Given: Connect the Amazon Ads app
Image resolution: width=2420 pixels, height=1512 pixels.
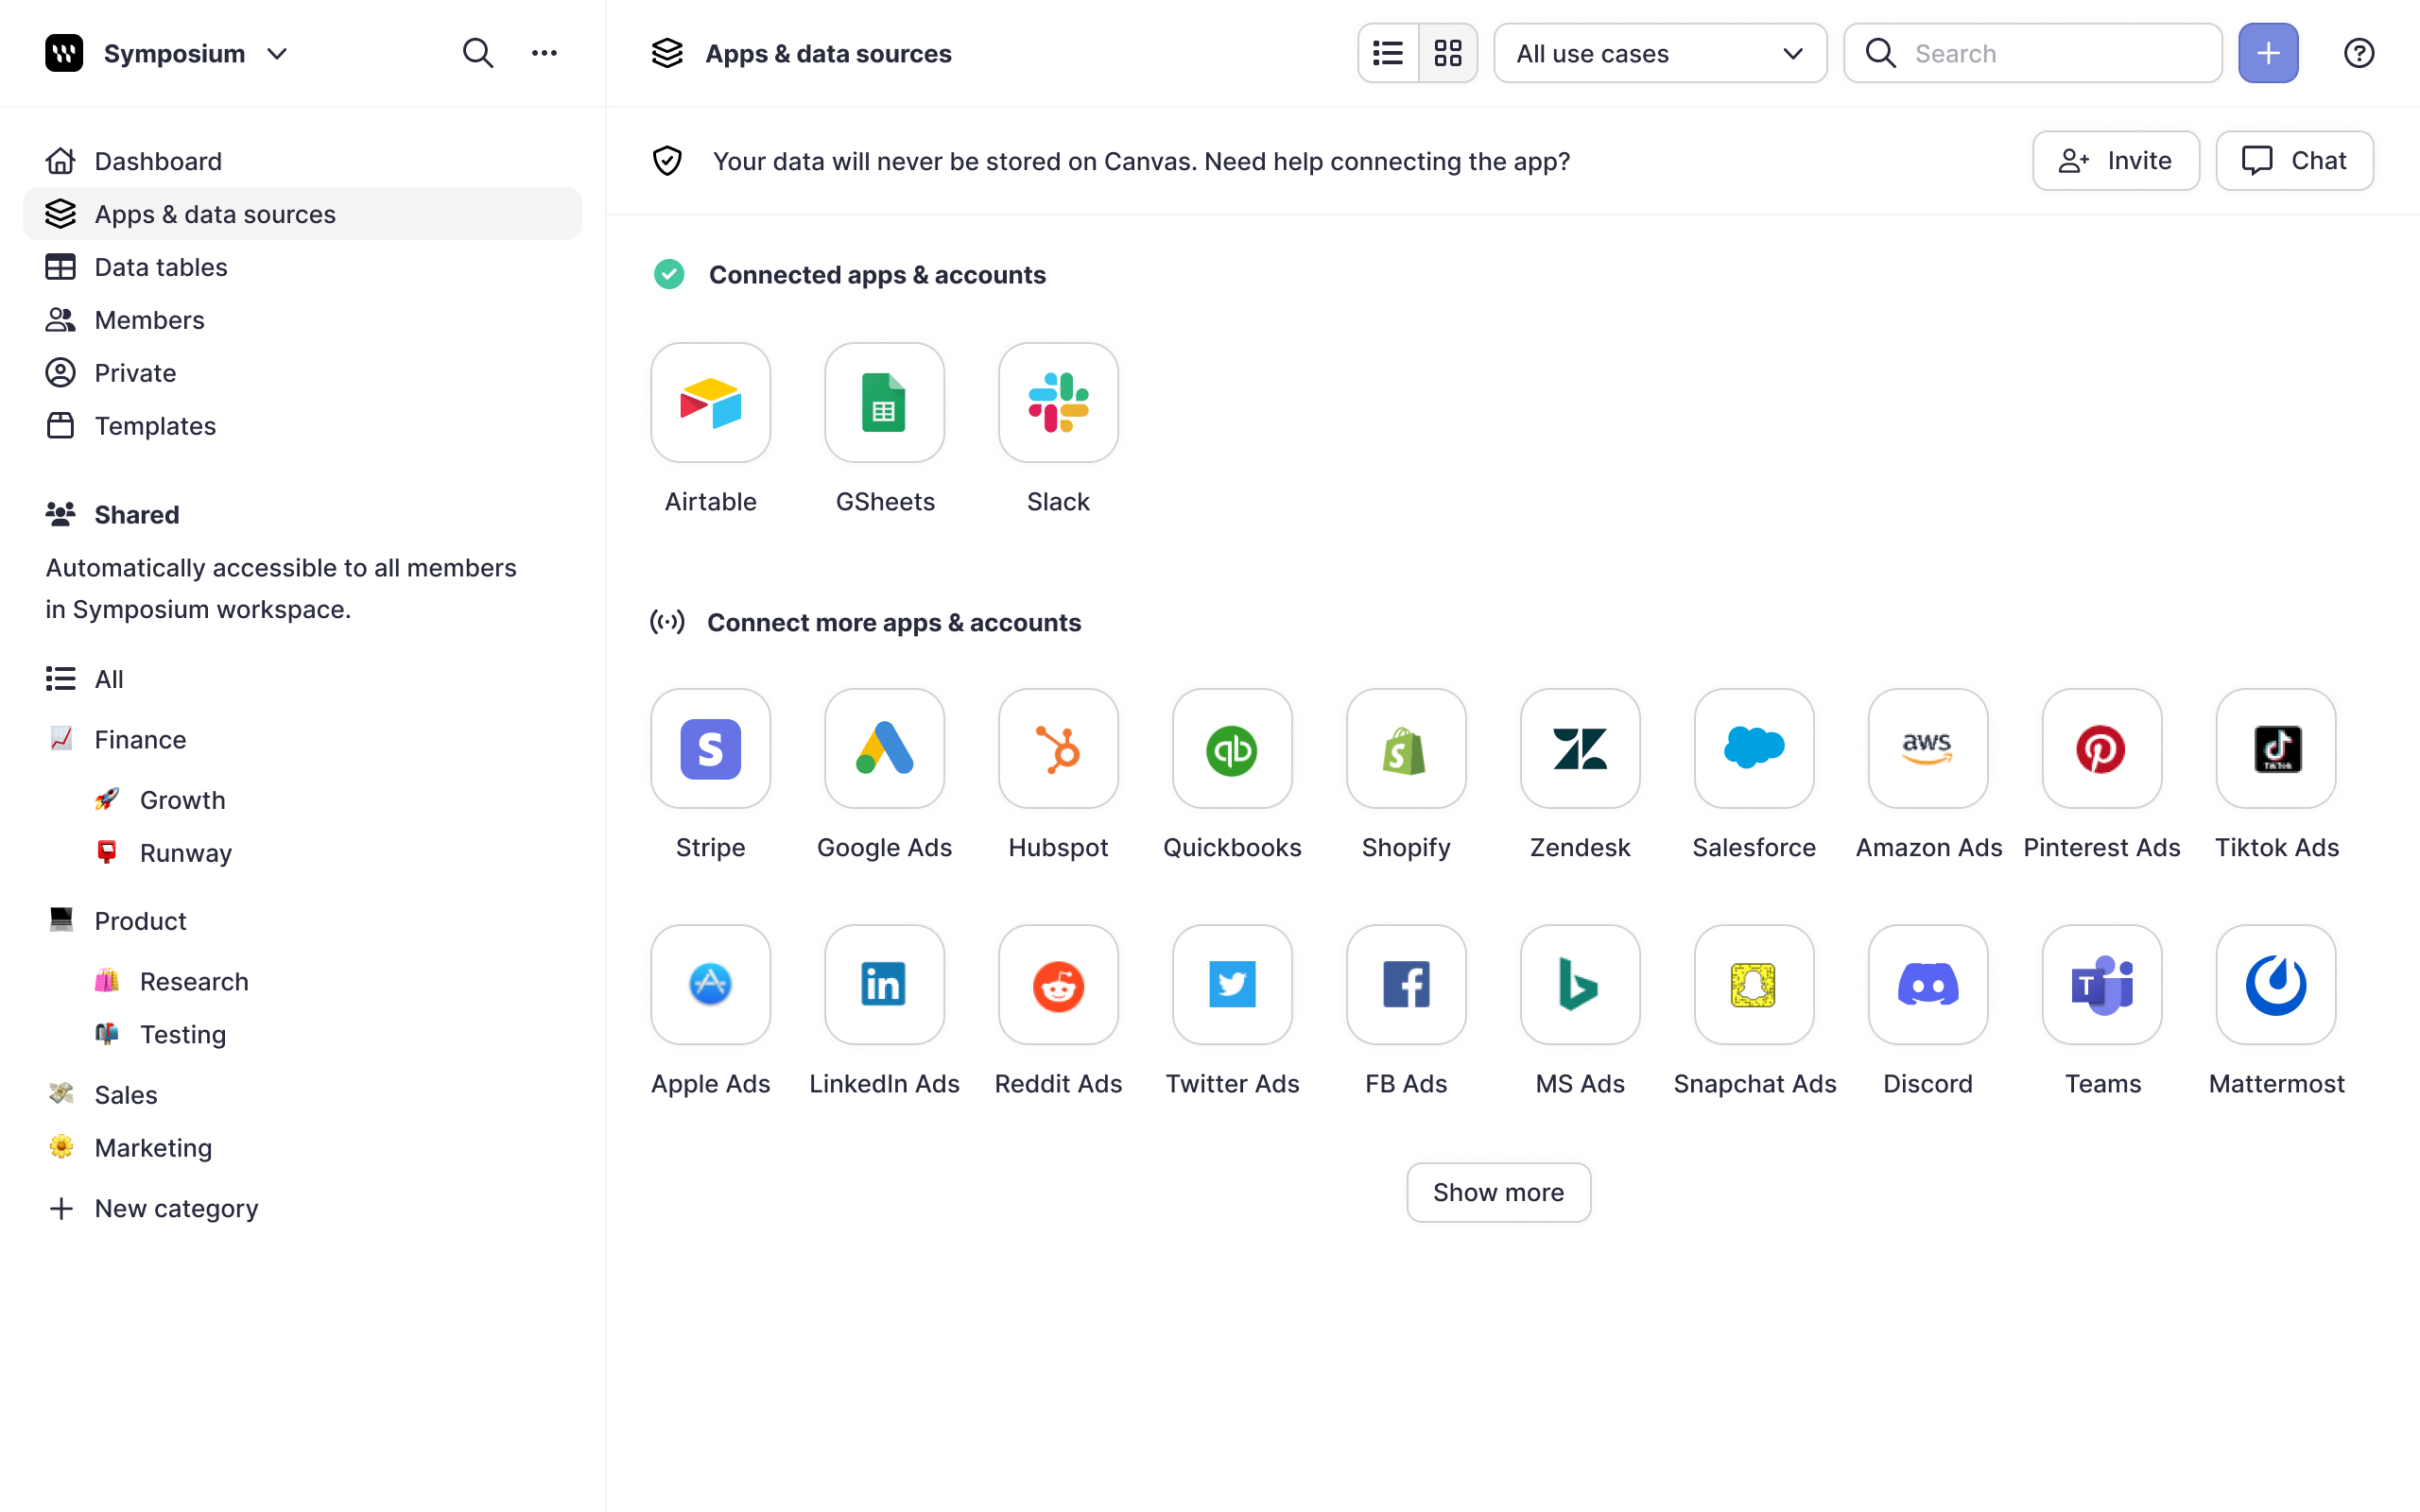Looking at the screenshot, I should pos(1928,748).
